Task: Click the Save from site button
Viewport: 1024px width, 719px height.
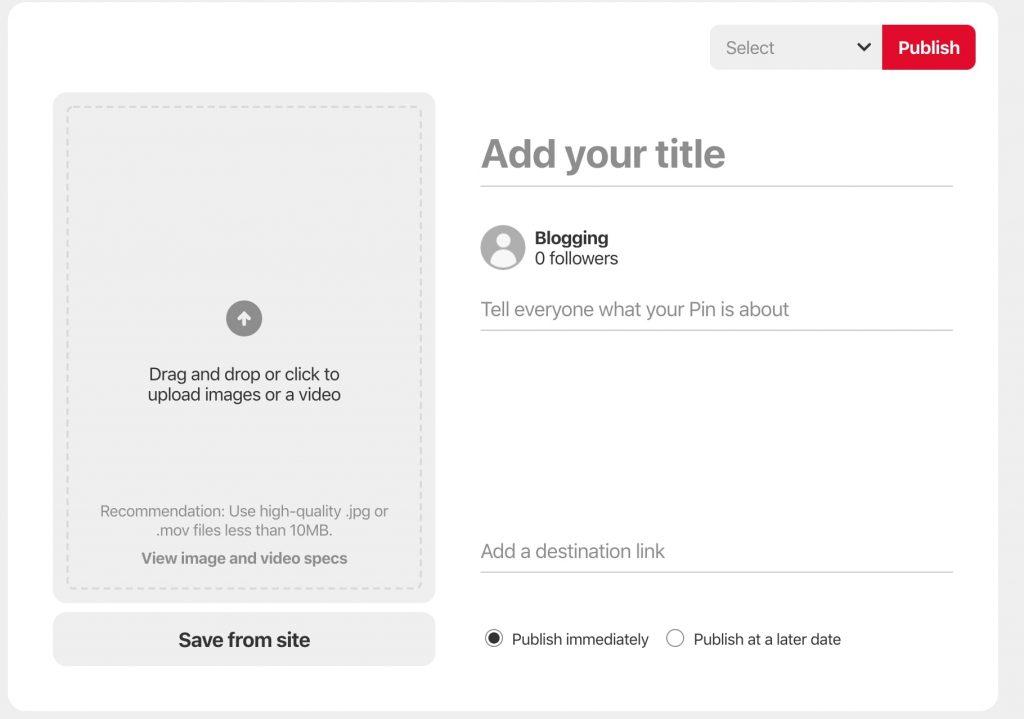Action: pos(244,639)
